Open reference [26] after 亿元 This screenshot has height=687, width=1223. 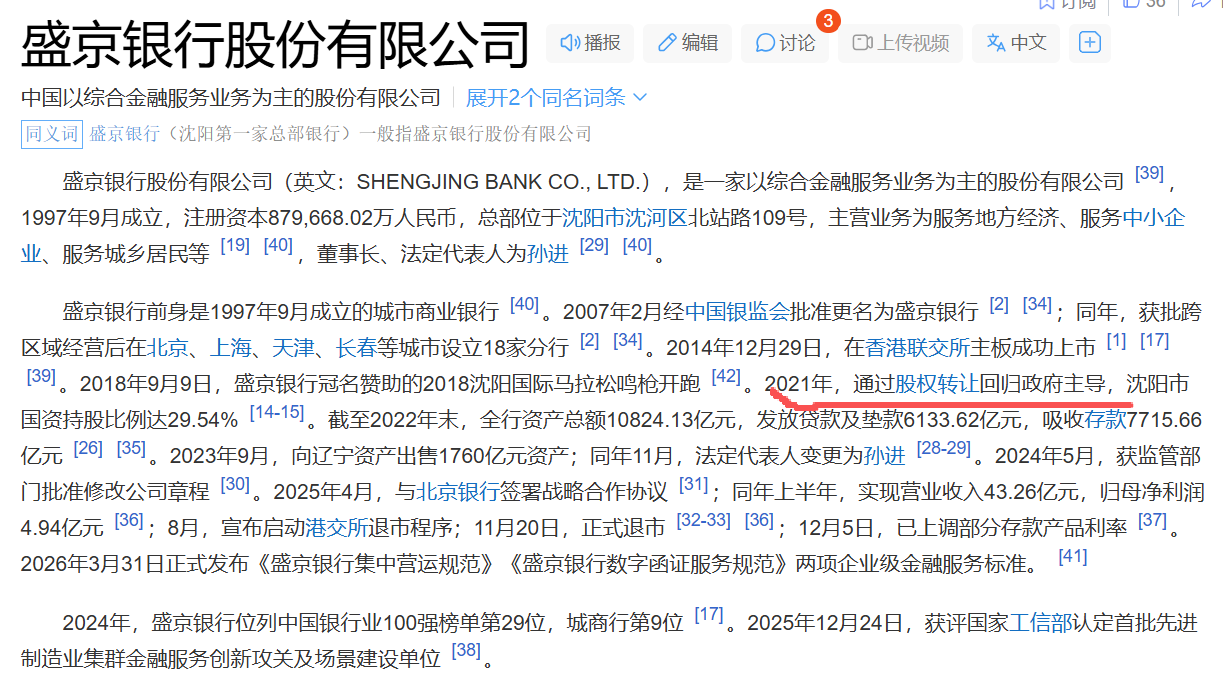[88, 448]
